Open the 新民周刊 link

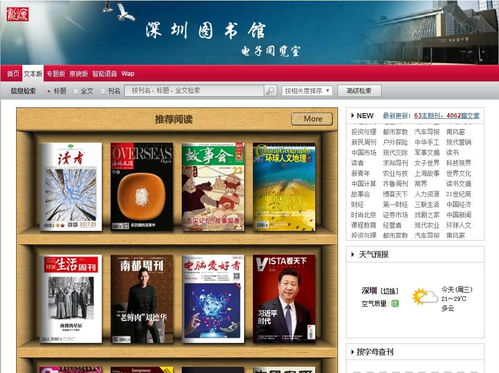coord(364,142)
